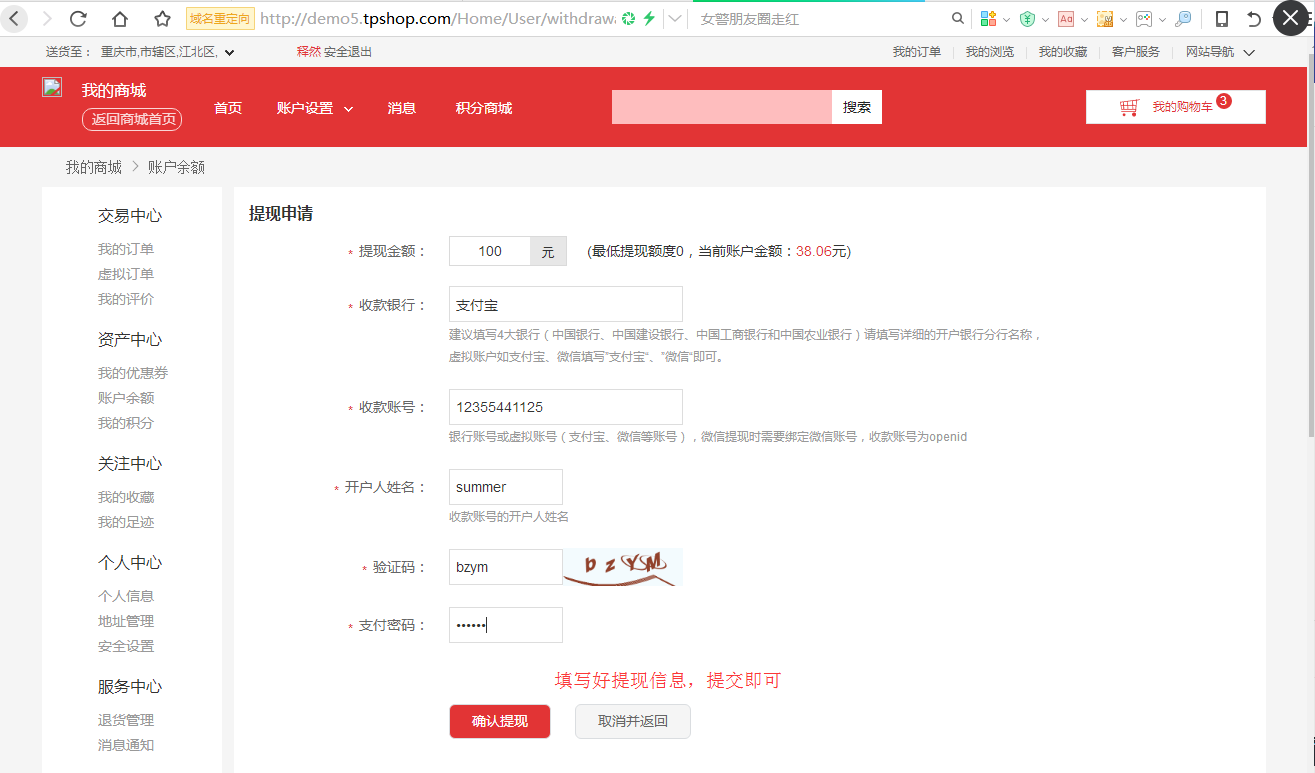Image resolution: width=1315 pixels, height=773 pixels.
Task: Click the coupon clipper extension icon
Action: [1105, 18]
